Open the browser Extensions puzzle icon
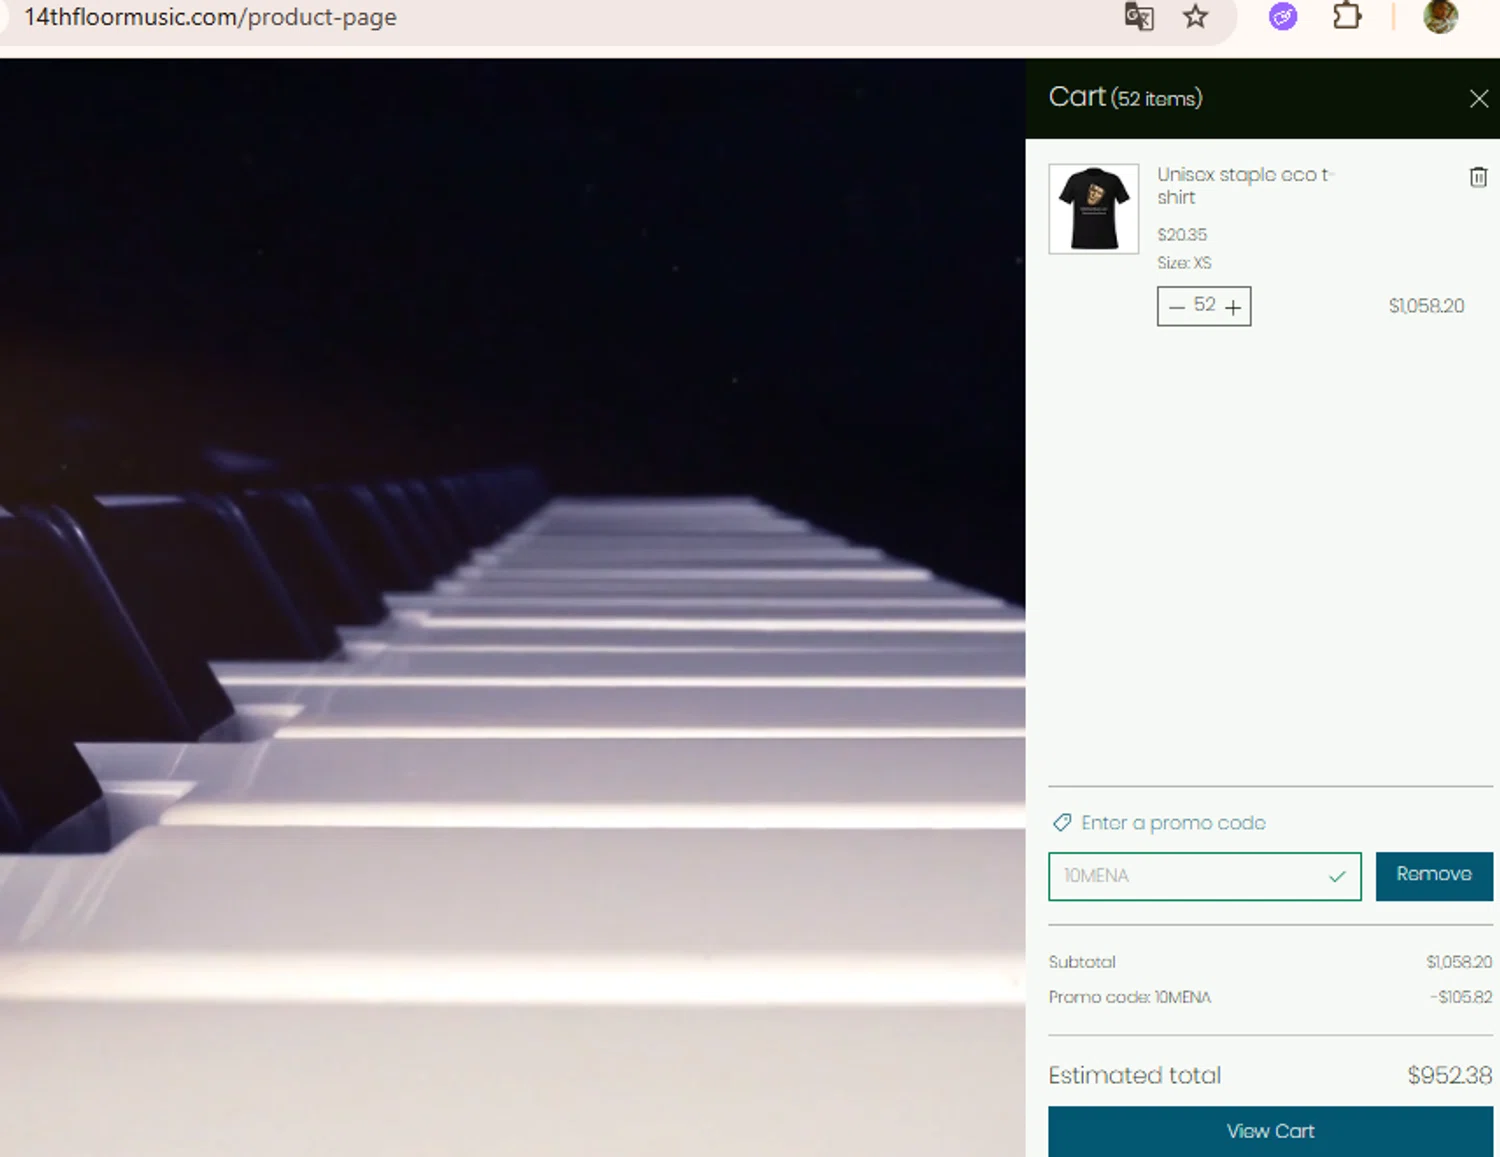1500x1157 pixels. [1347, 16]
